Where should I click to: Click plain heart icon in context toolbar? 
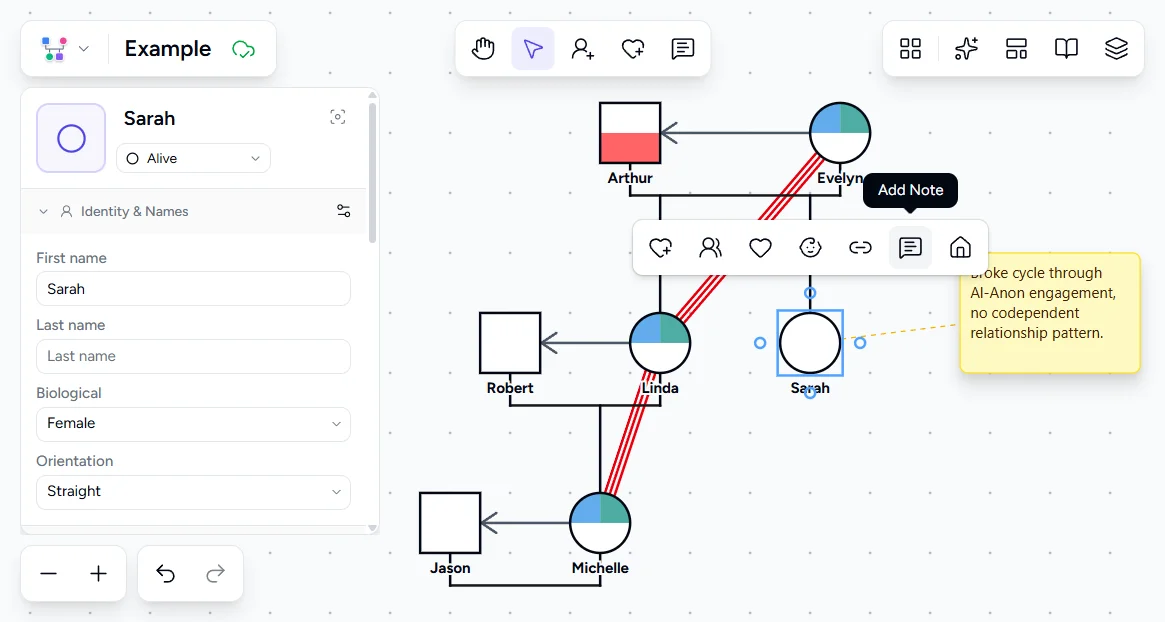(x=760, y=247)
